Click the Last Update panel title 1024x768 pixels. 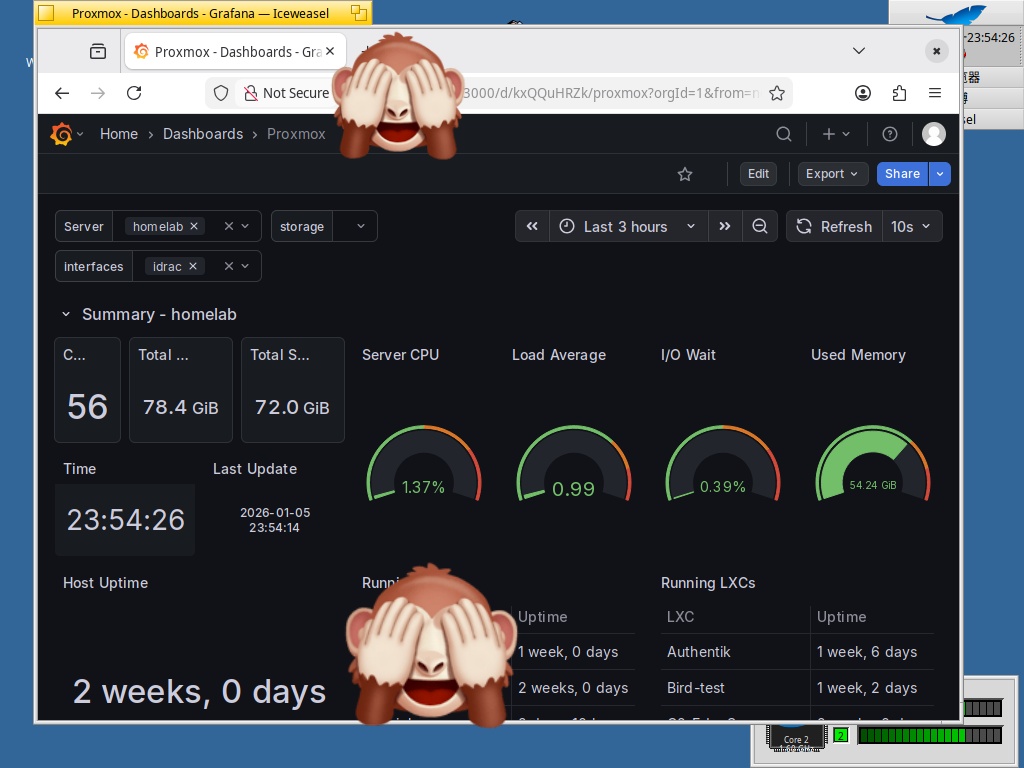point(255,469)
